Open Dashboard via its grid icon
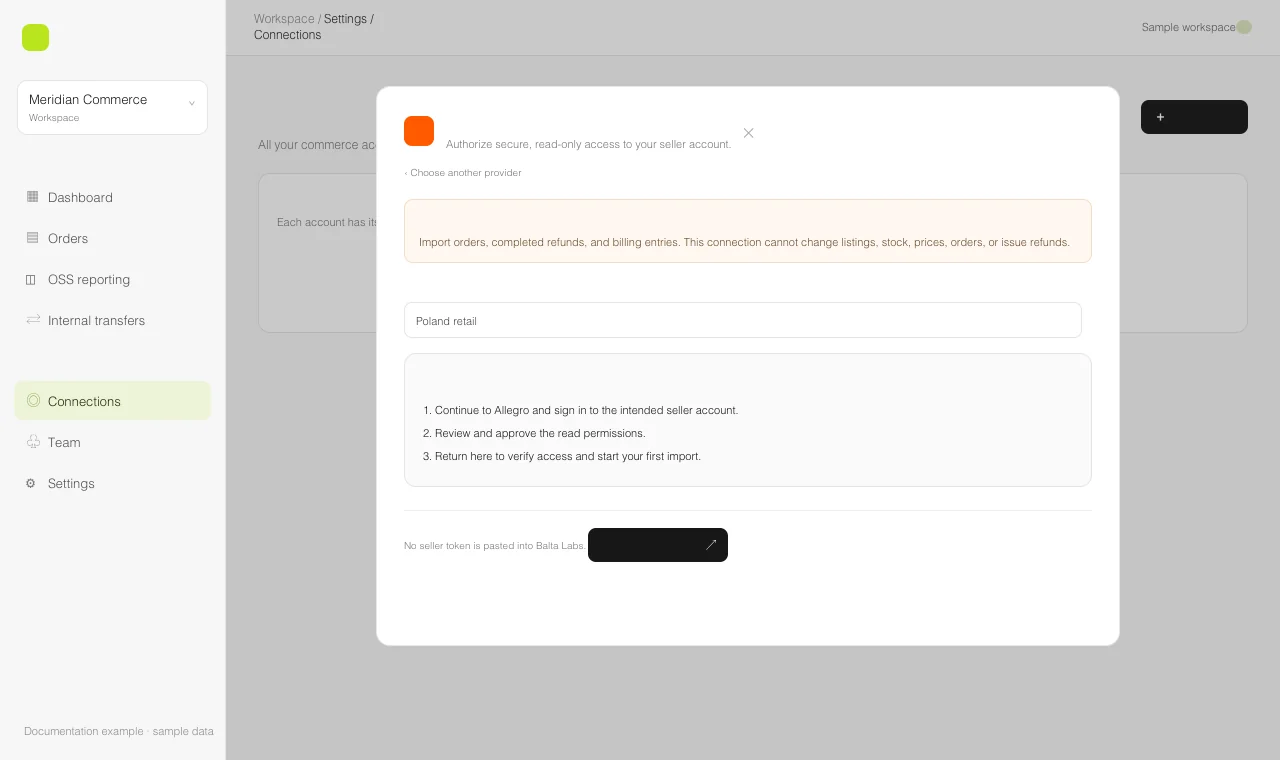This screenshot has width=1280, height=760. tap(32, 197)
